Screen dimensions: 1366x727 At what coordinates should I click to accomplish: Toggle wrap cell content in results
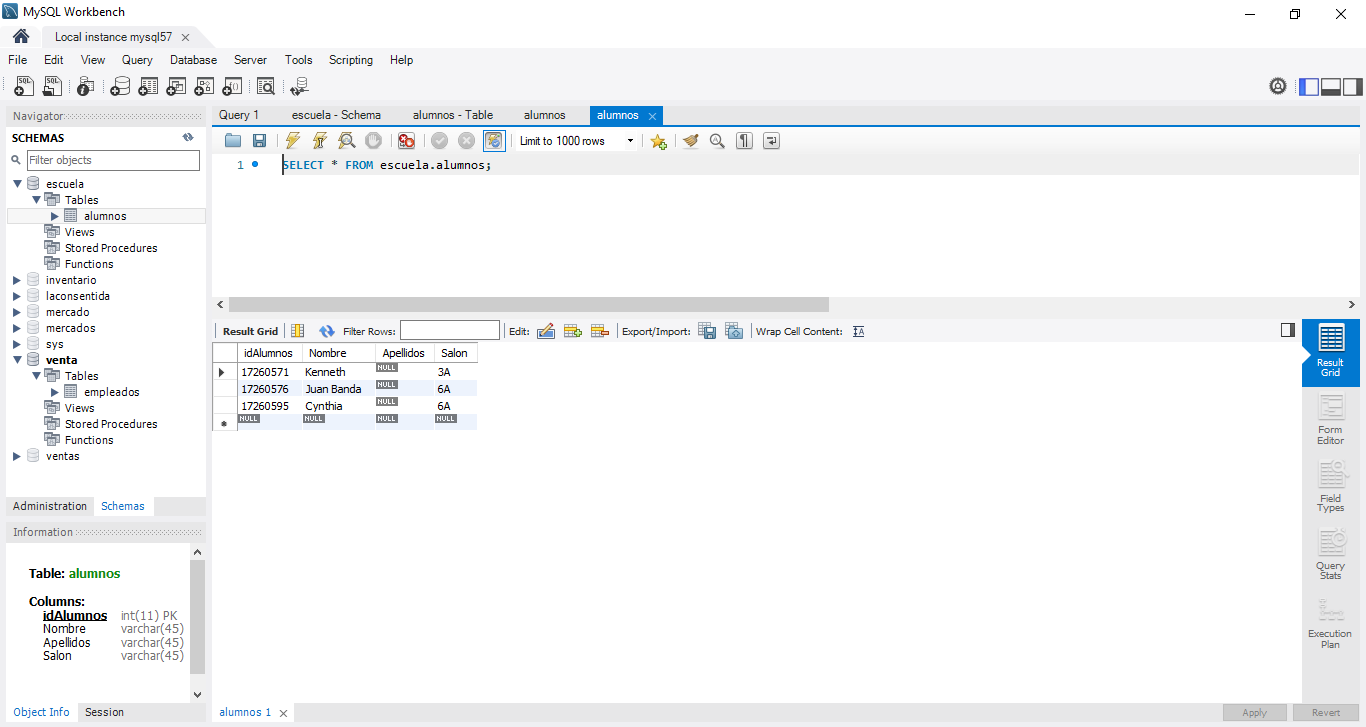[858, 331]
